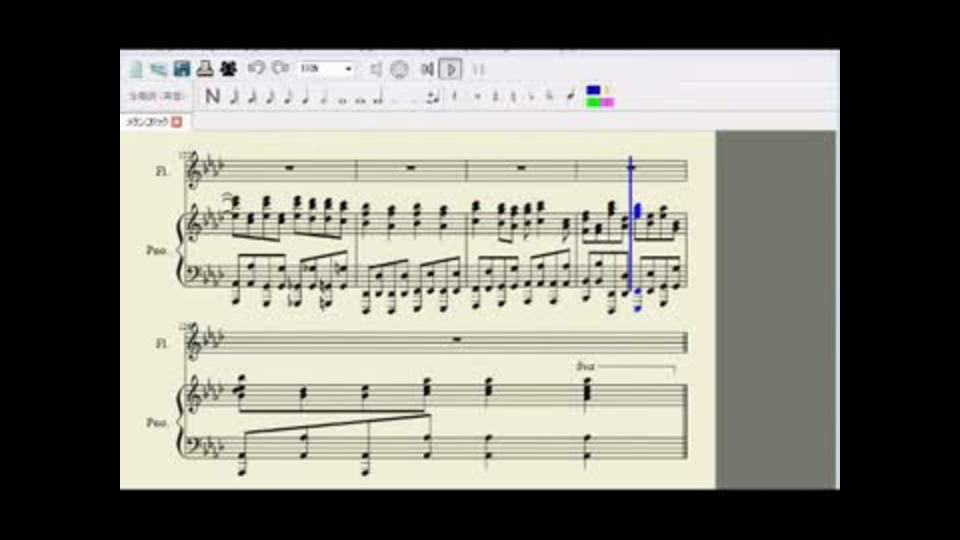Rewind playback to the start

click(x=427, y=69)
